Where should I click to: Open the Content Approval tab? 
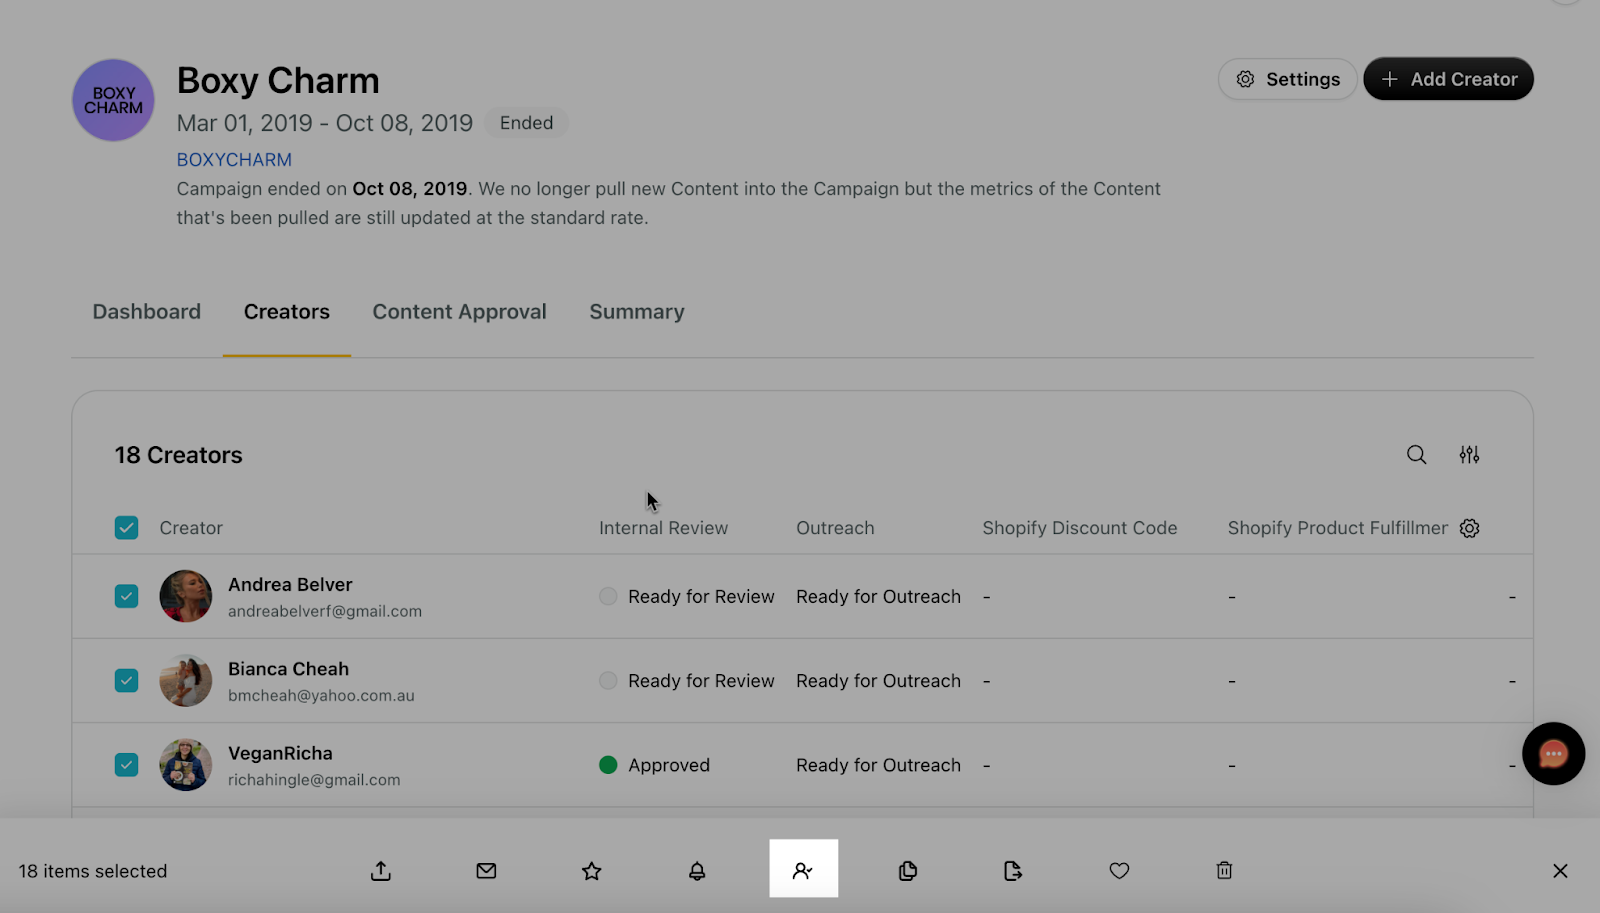coord(459,312)
